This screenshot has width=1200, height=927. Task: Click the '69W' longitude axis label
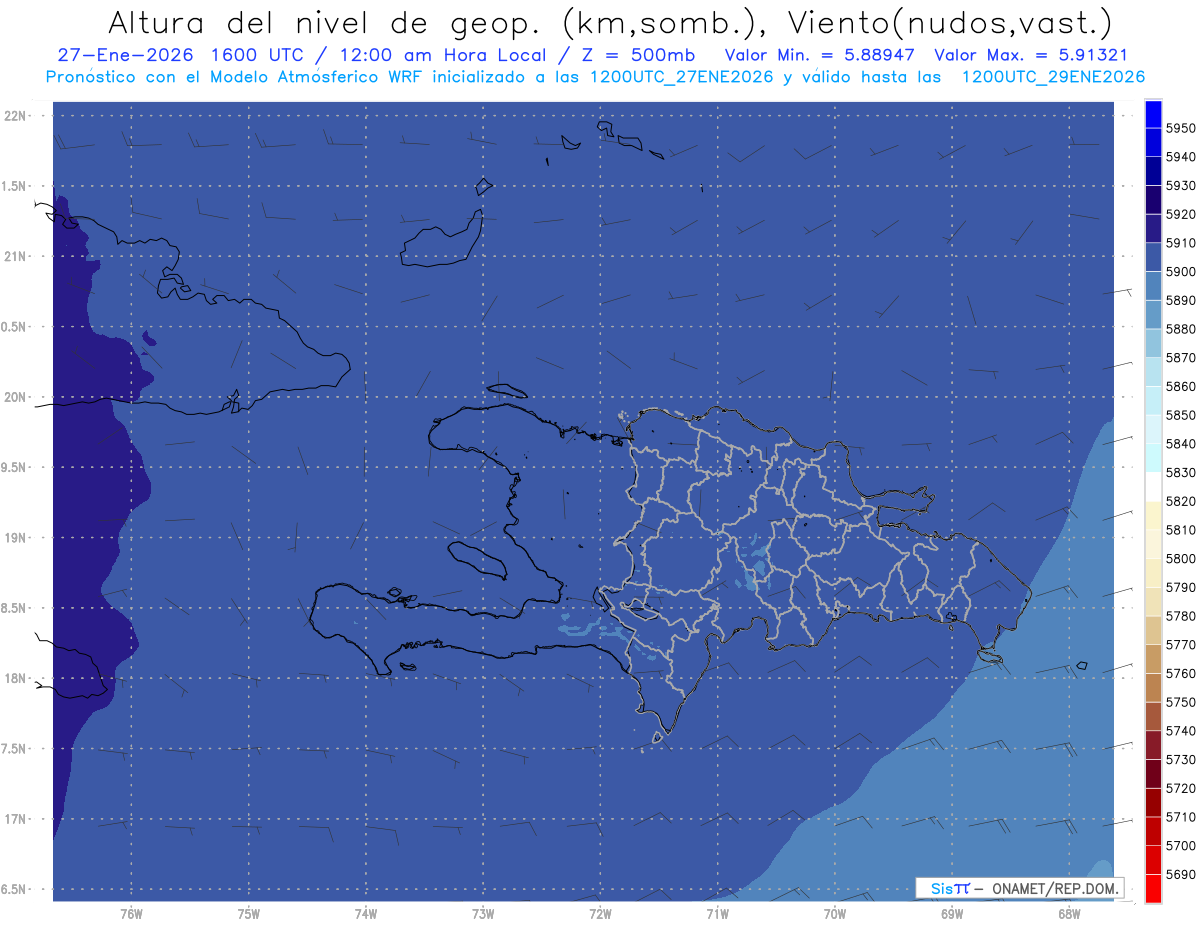pyautogui.click(x=952, y=914)
